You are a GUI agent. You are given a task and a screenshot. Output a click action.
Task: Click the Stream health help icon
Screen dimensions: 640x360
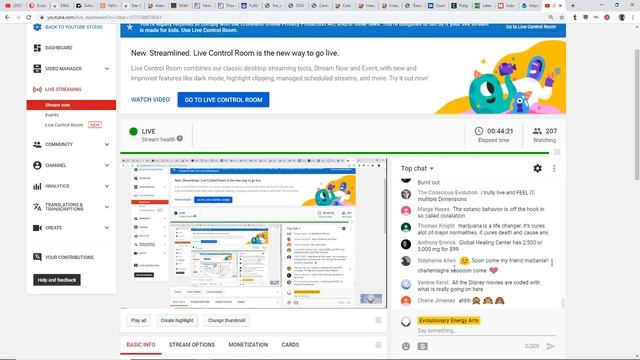pyautogui.click(x=180, y=139)
